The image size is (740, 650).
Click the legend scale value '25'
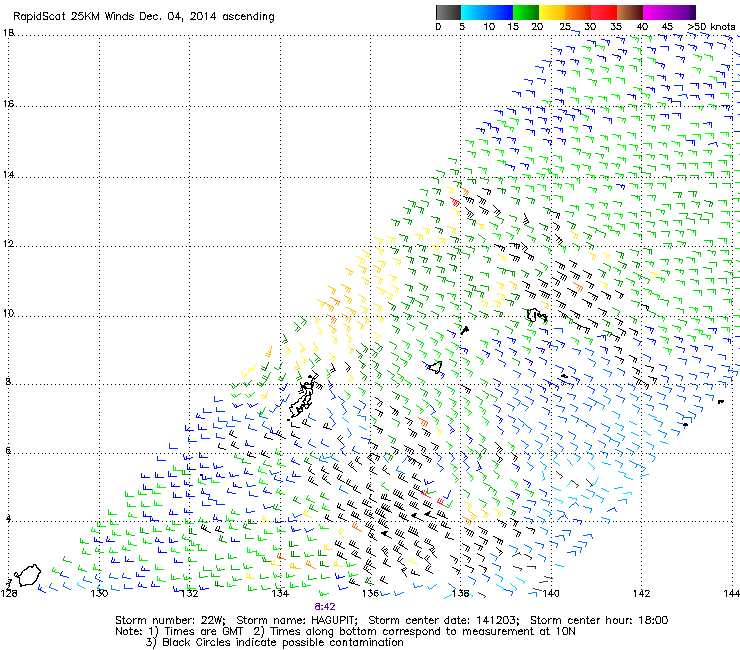tap(565, 27)
